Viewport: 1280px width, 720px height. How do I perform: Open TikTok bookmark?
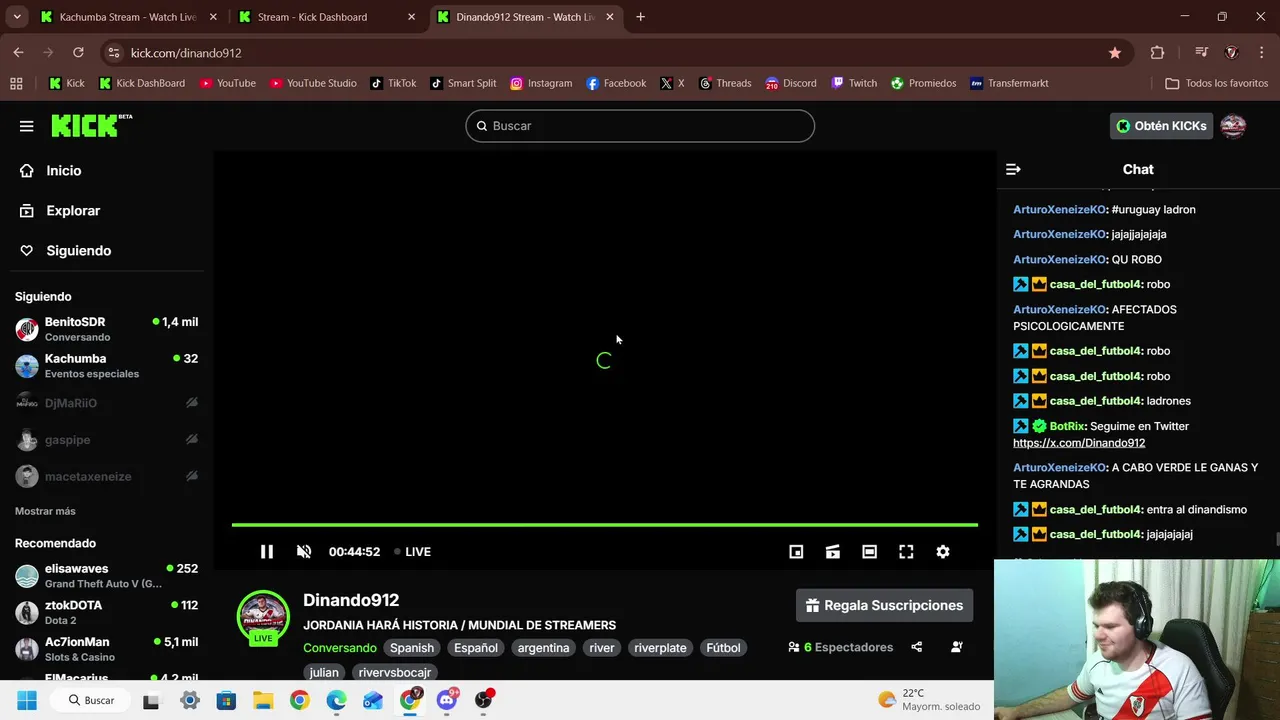point(393,83)
